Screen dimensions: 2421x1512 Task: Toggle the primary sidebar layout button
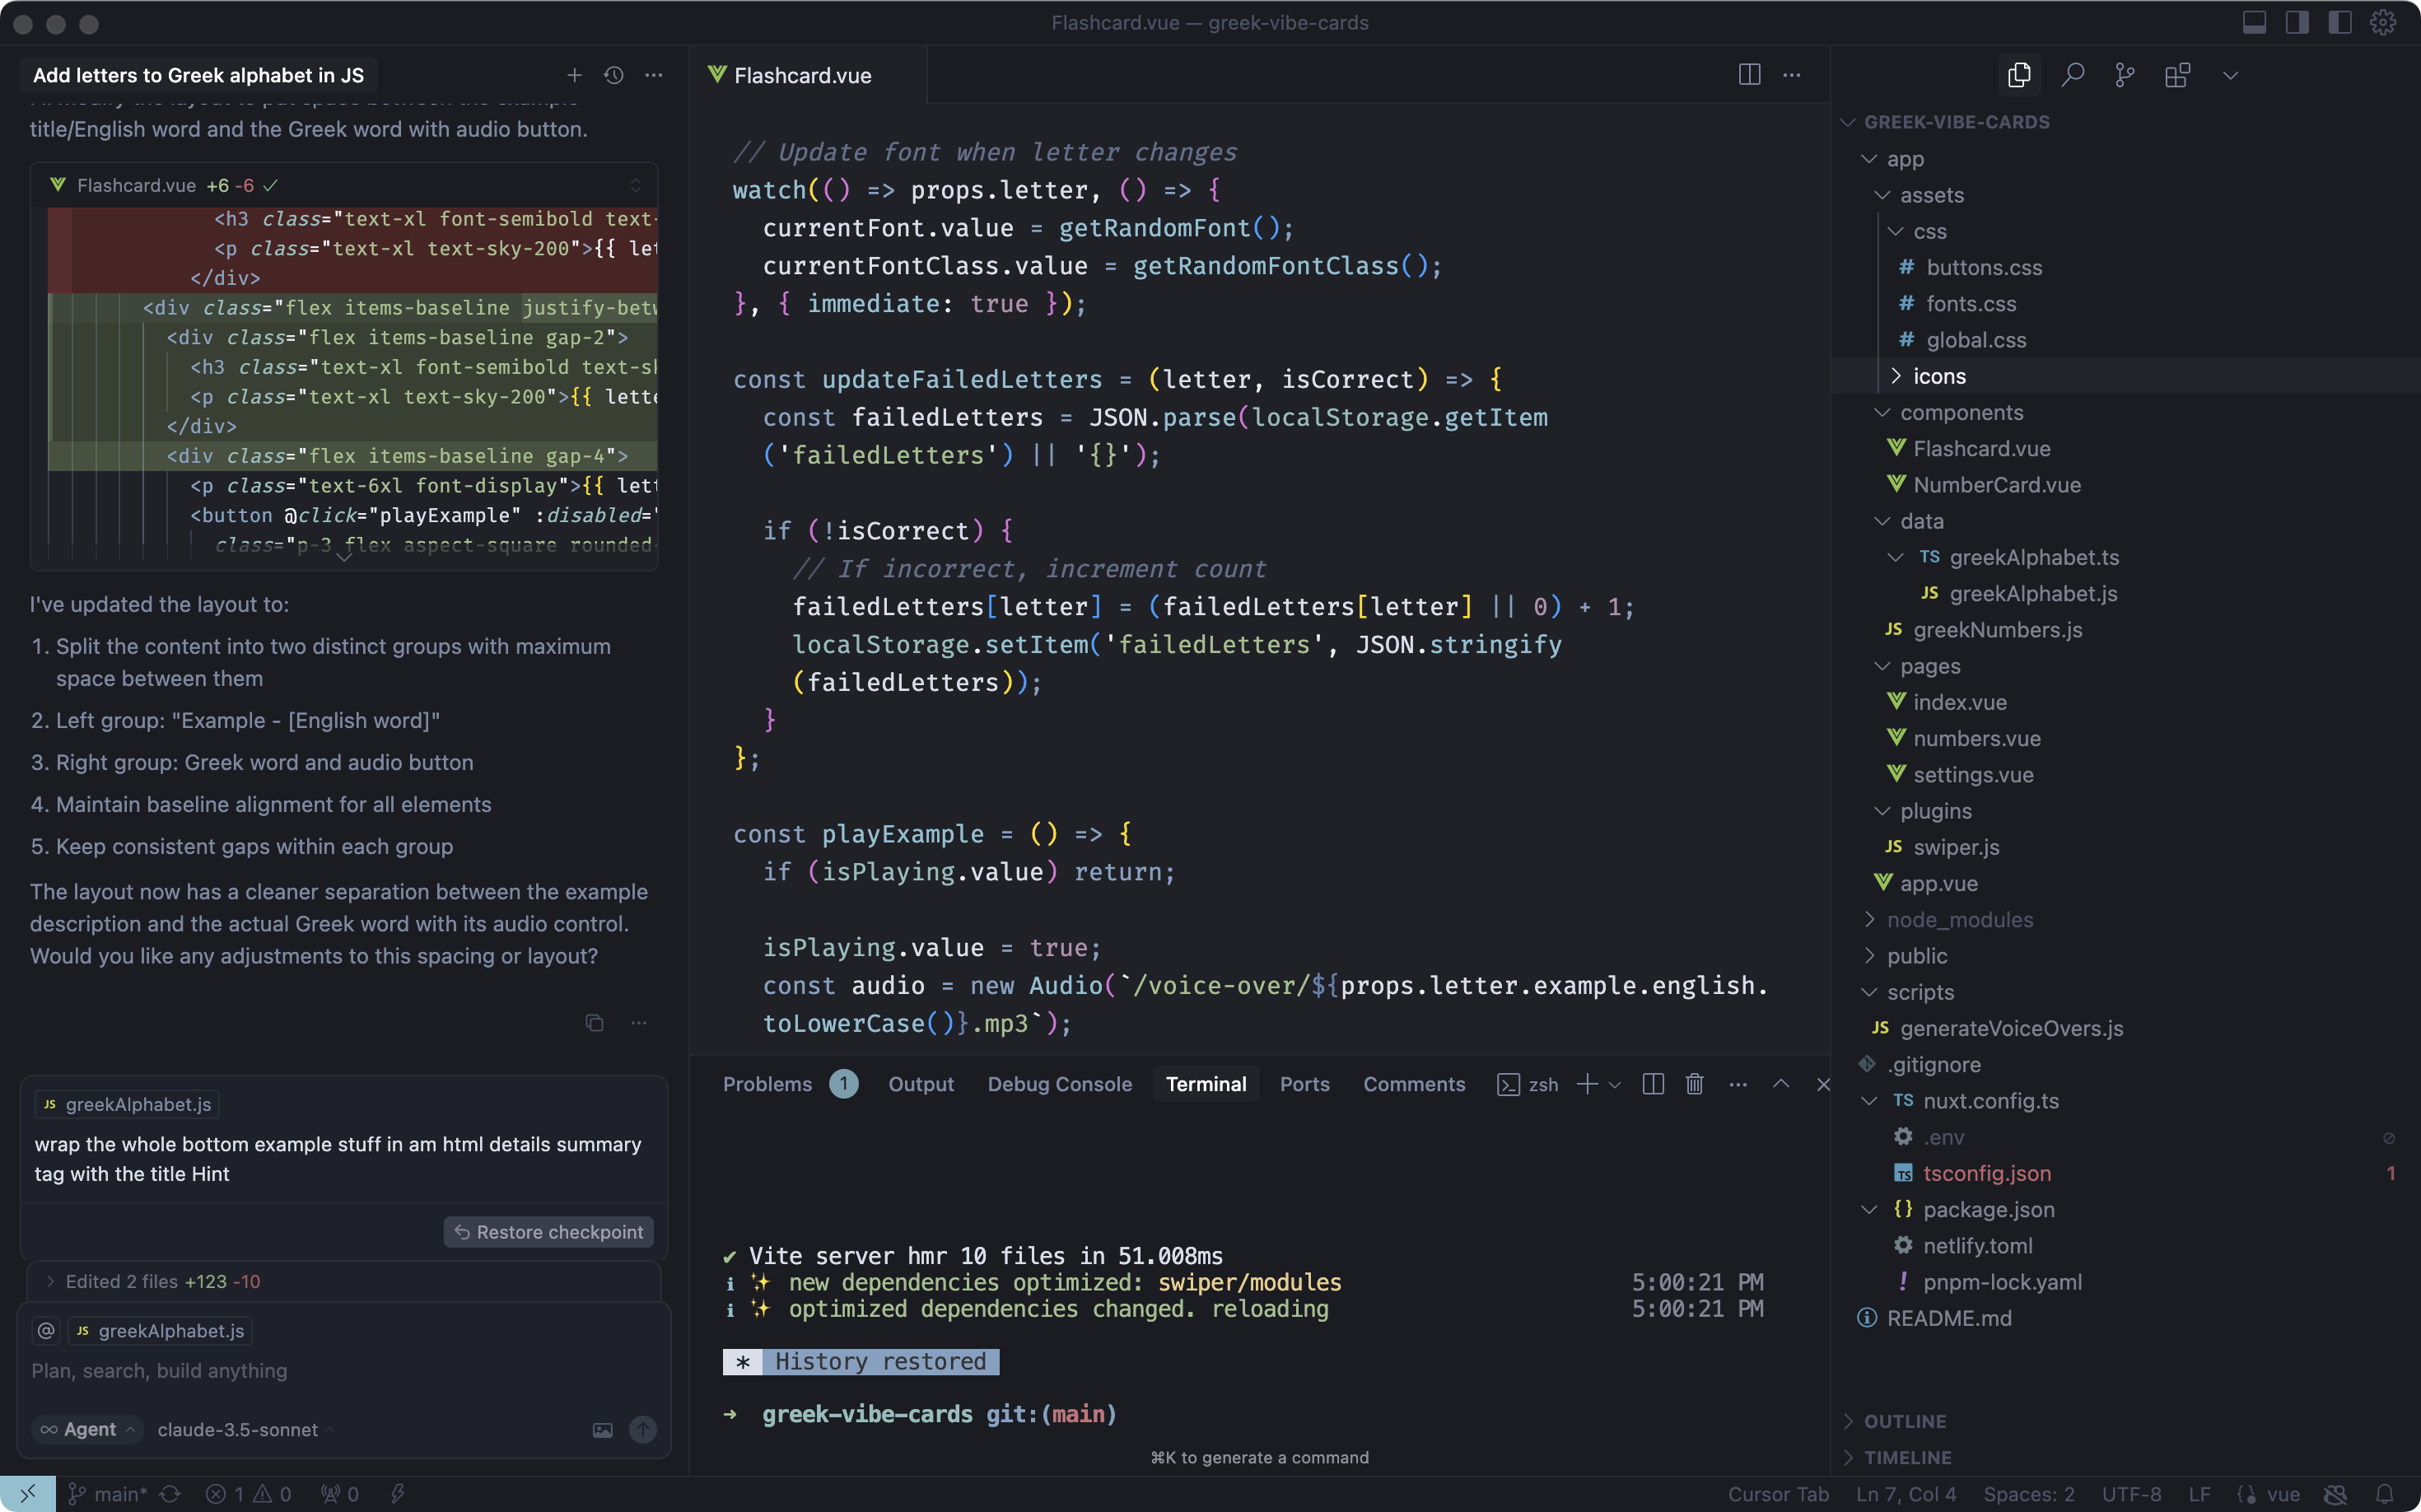point(2297,23)
